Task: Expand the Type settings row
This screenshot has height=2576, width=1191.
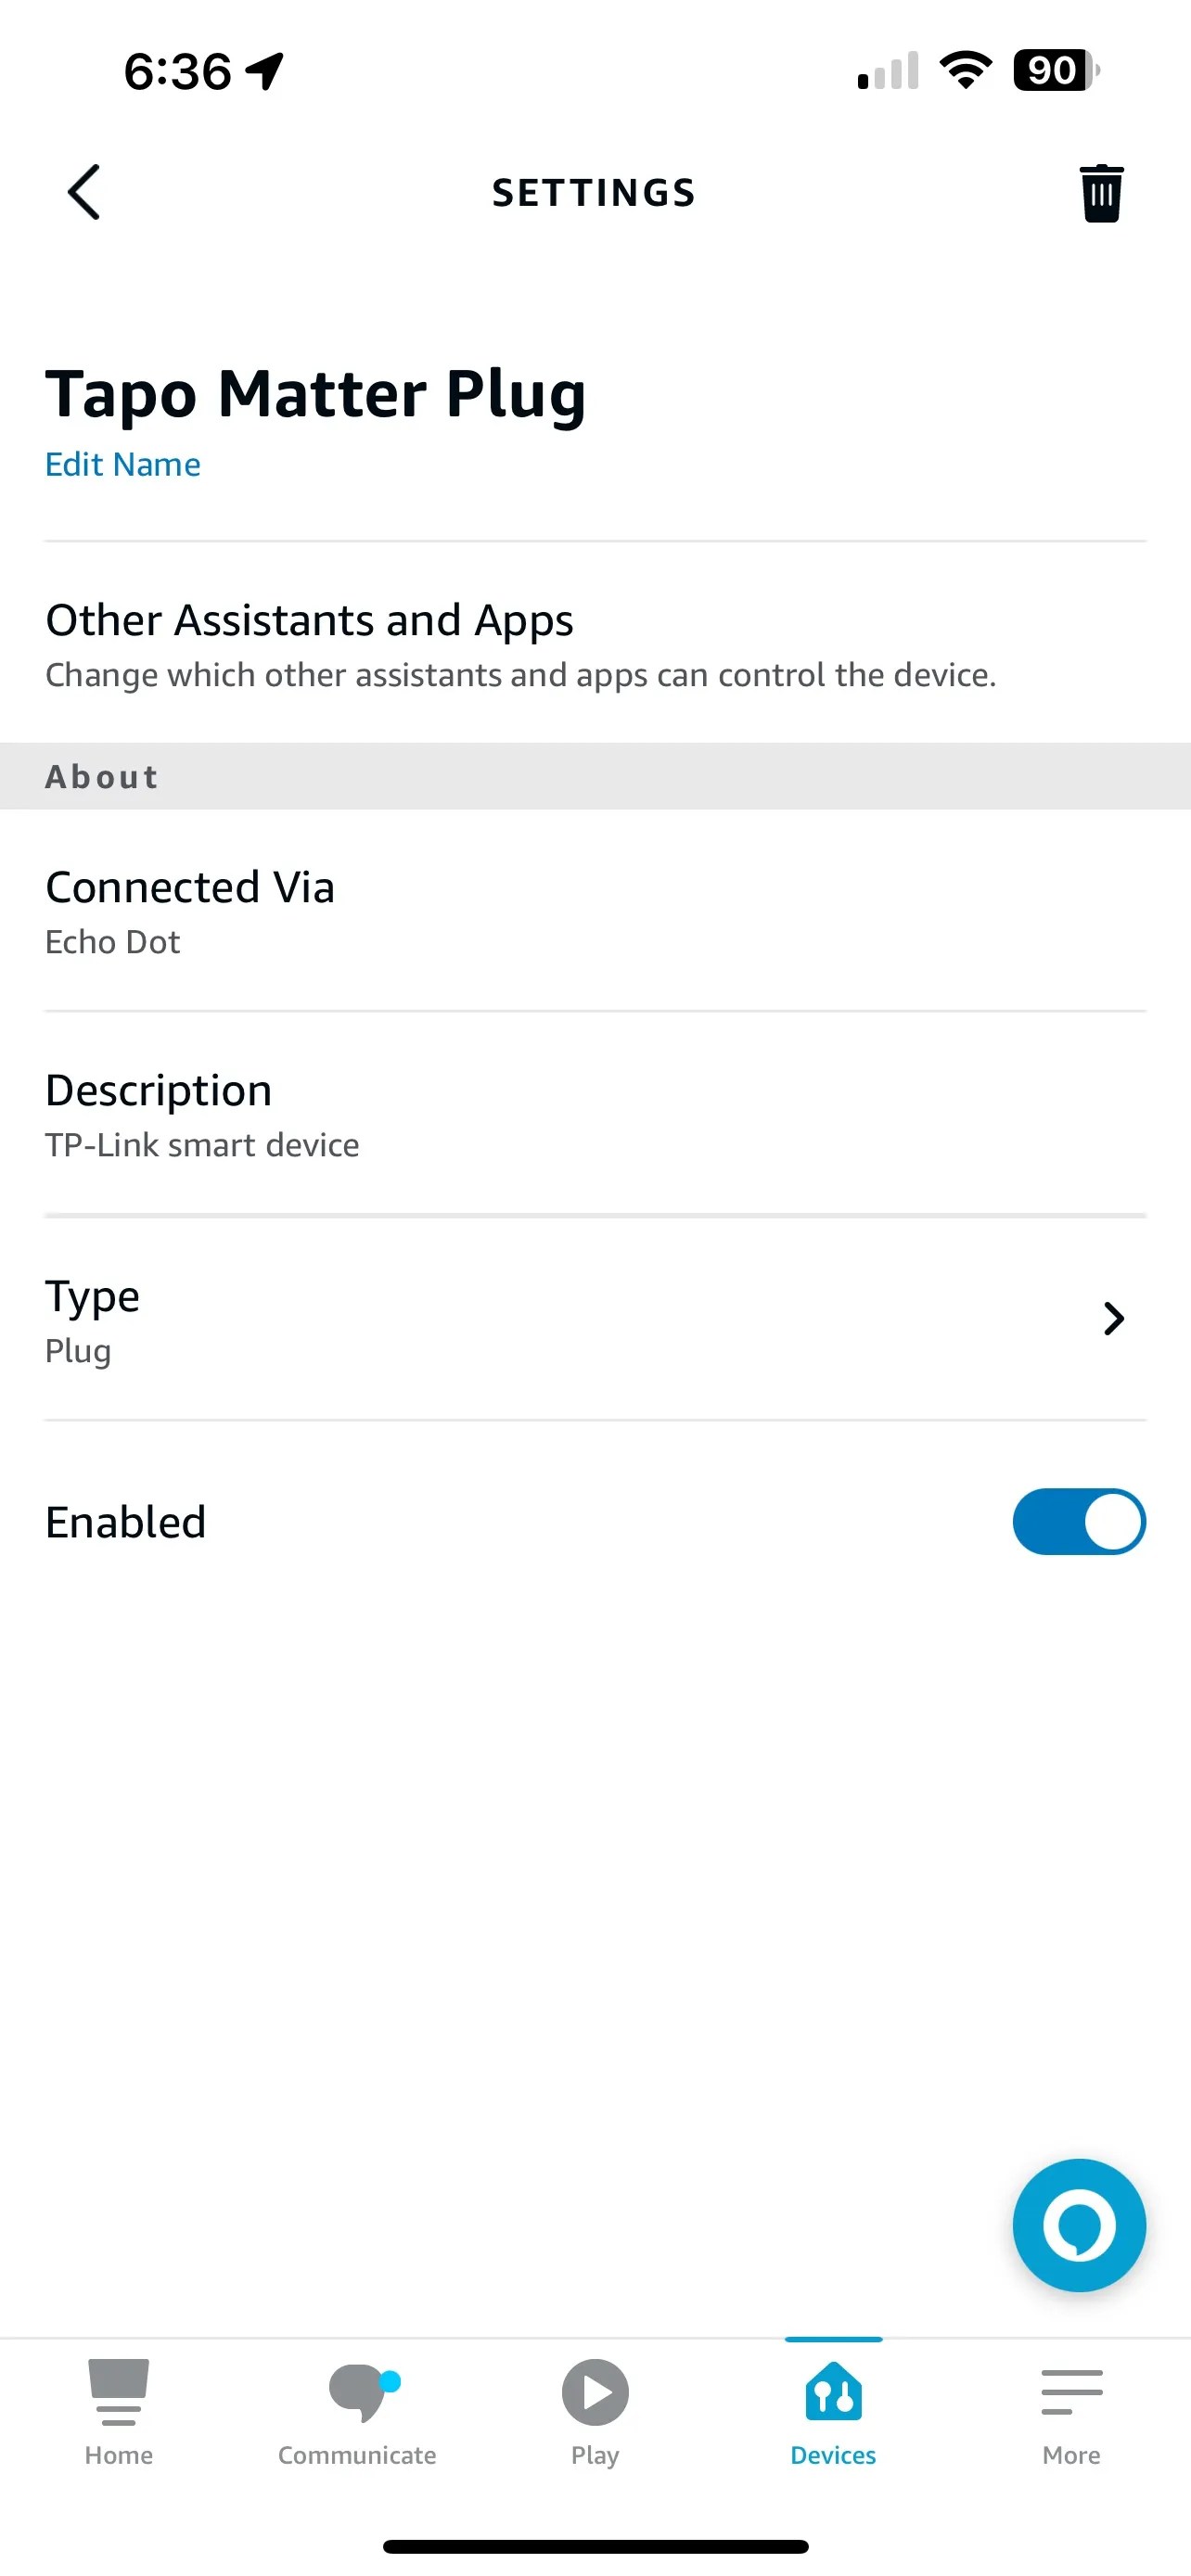Action: coord(595,1319)
